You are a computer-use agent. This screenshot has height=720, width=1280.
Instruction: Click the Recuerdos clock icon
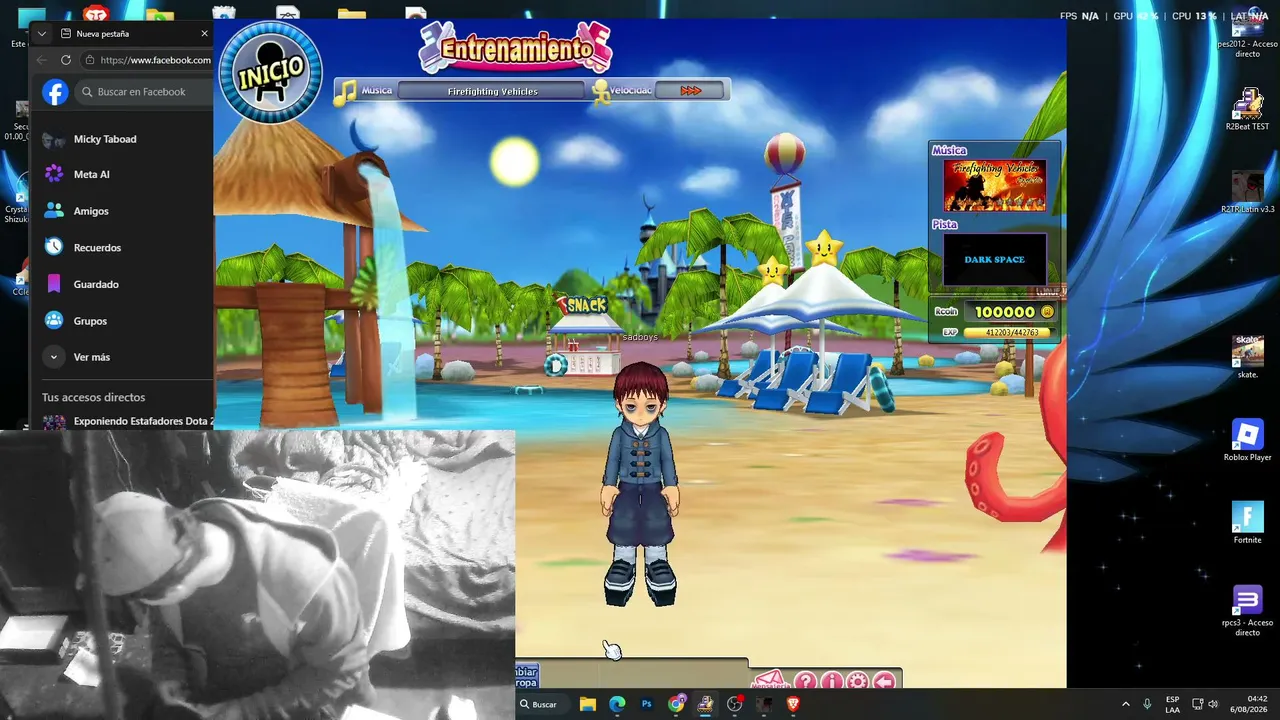point(54,247)
